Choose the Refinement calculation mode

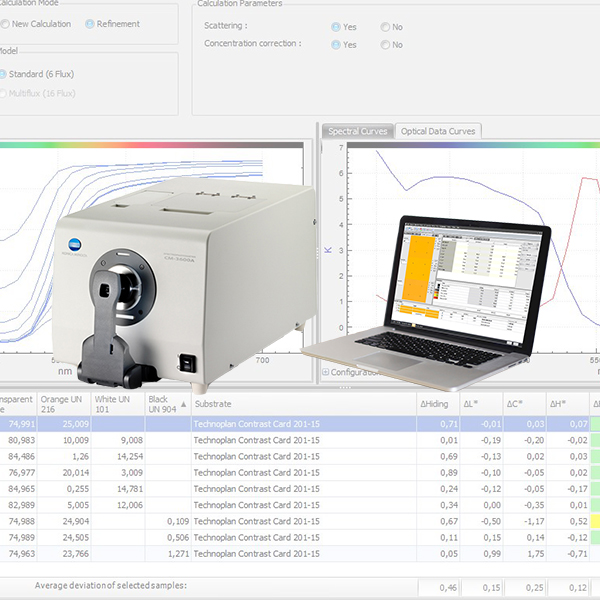click(90, 23)
